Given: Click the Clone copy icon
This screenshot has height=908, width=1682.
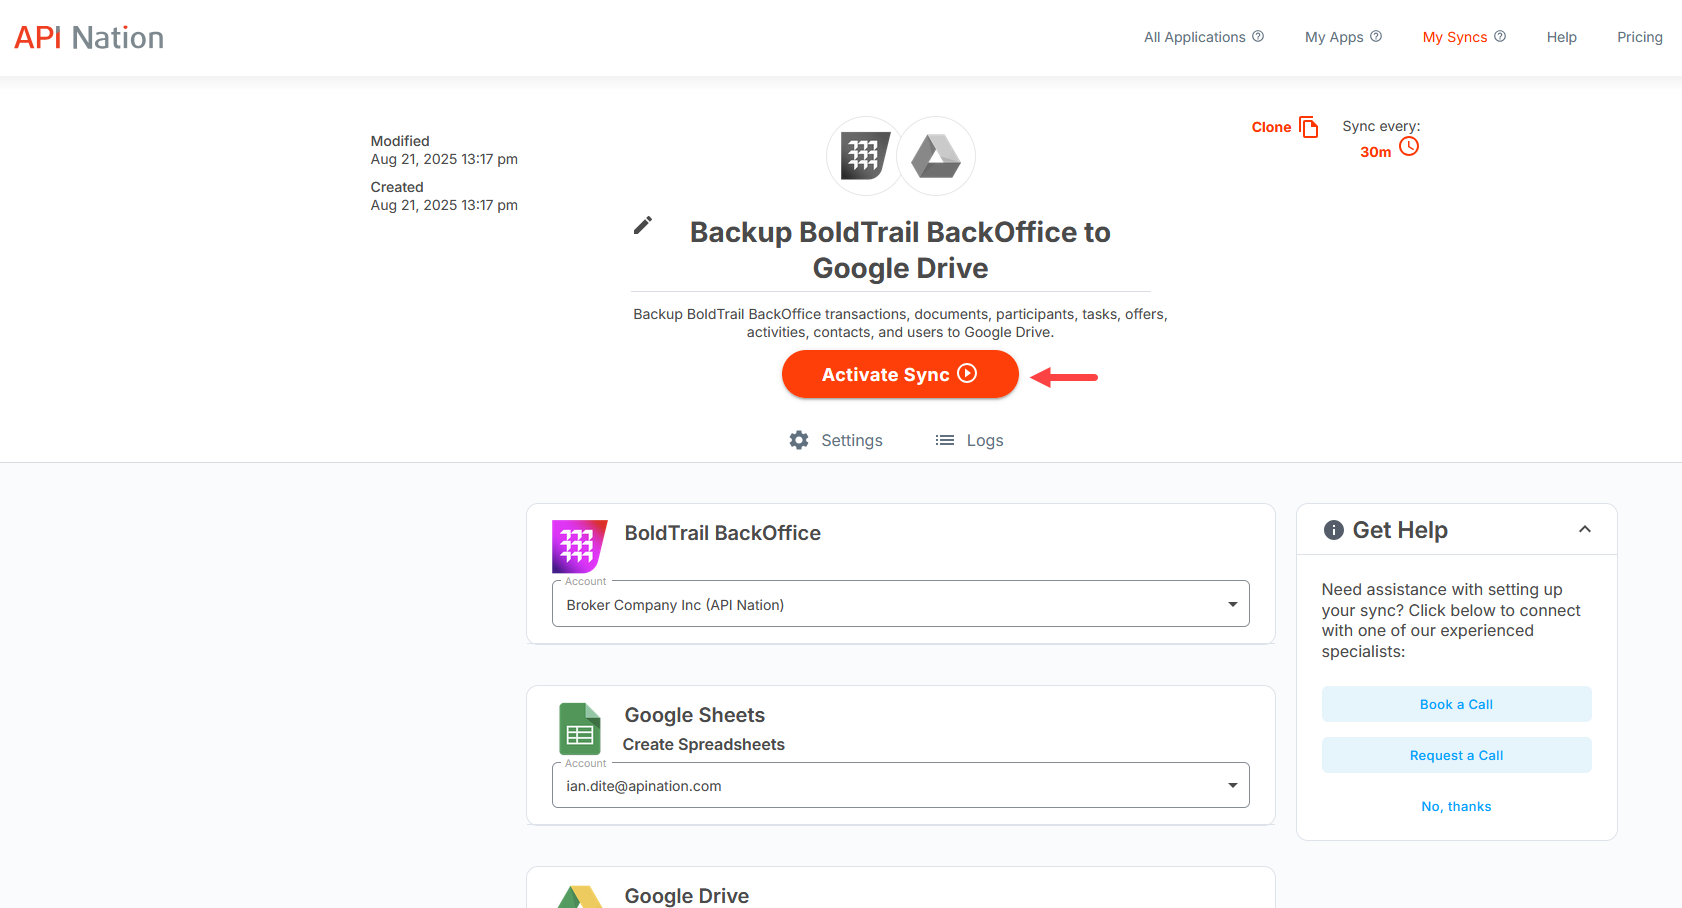Looking at the screenshot, I should click(x=1309, y=126).
